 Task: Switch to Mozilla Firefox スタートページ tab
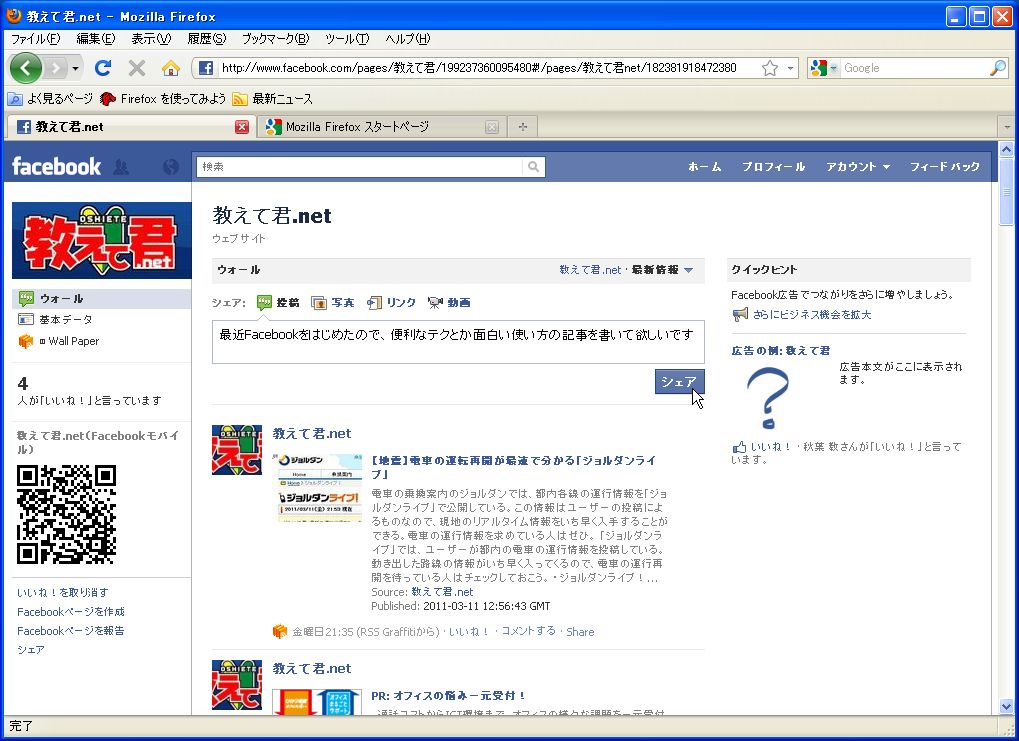pyautogui.click(x=381, y=127)
